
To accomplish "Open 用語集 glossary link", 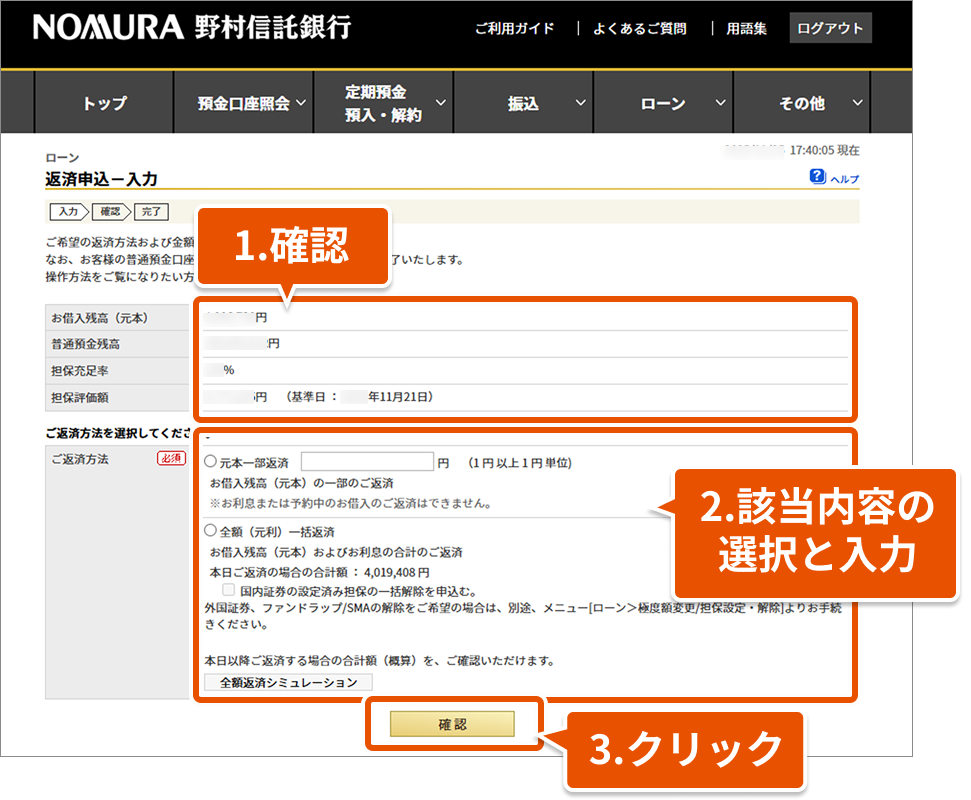I will point(746,28).
